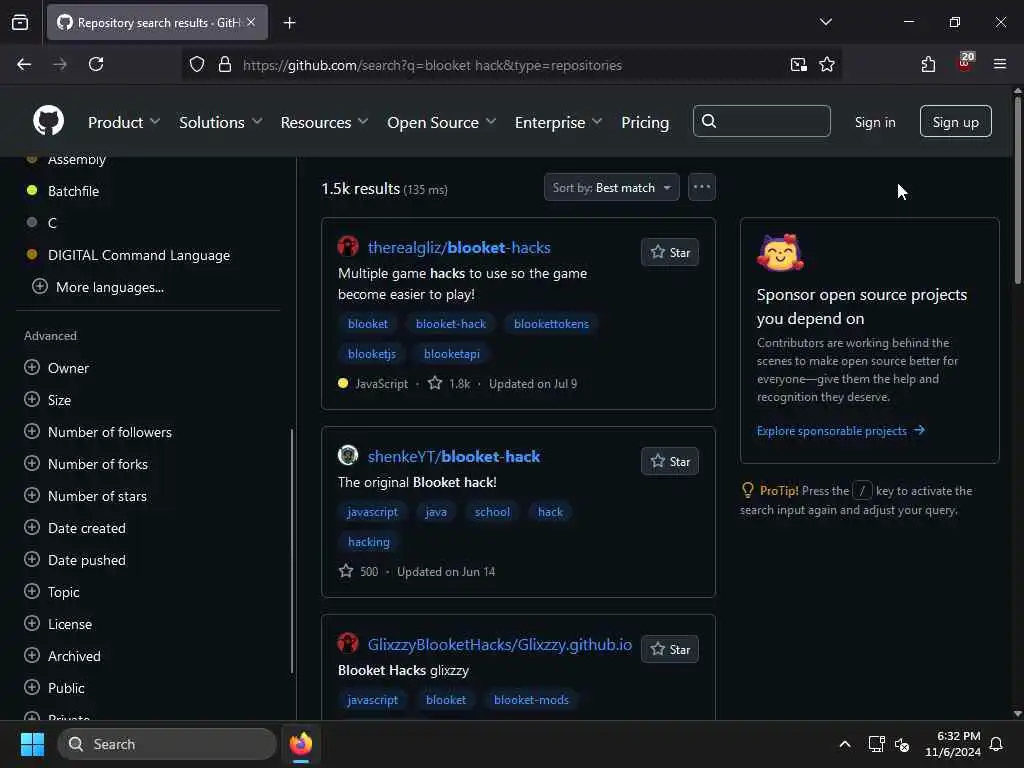
Task: Open GlixzzyBlooketHacks/Glixzzy.github.io link
Action: tap(500, 645)
